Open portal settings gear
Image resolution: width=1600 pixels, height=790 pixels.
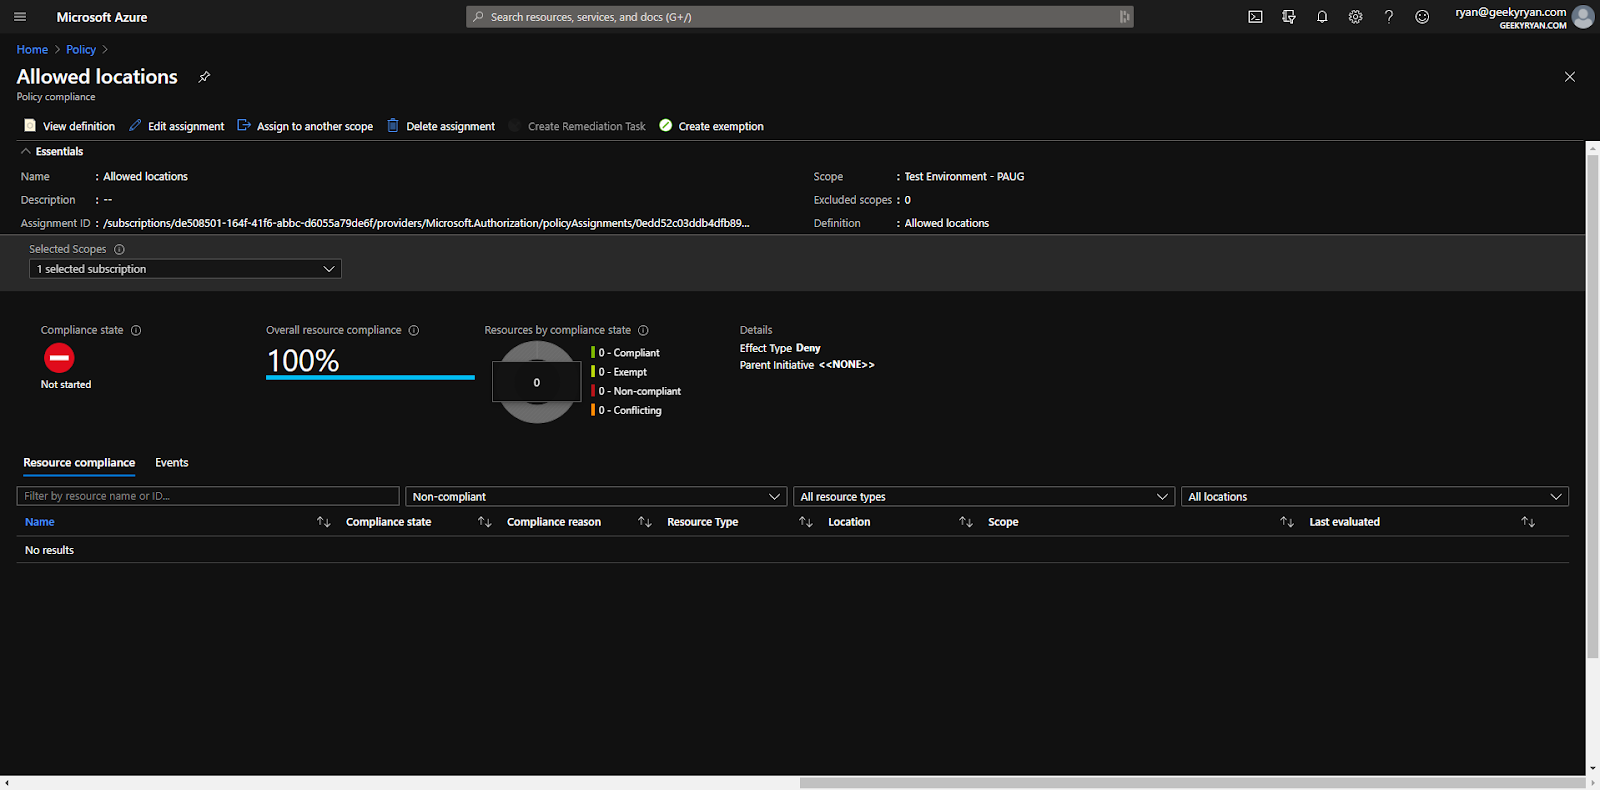click(1355, 17)
